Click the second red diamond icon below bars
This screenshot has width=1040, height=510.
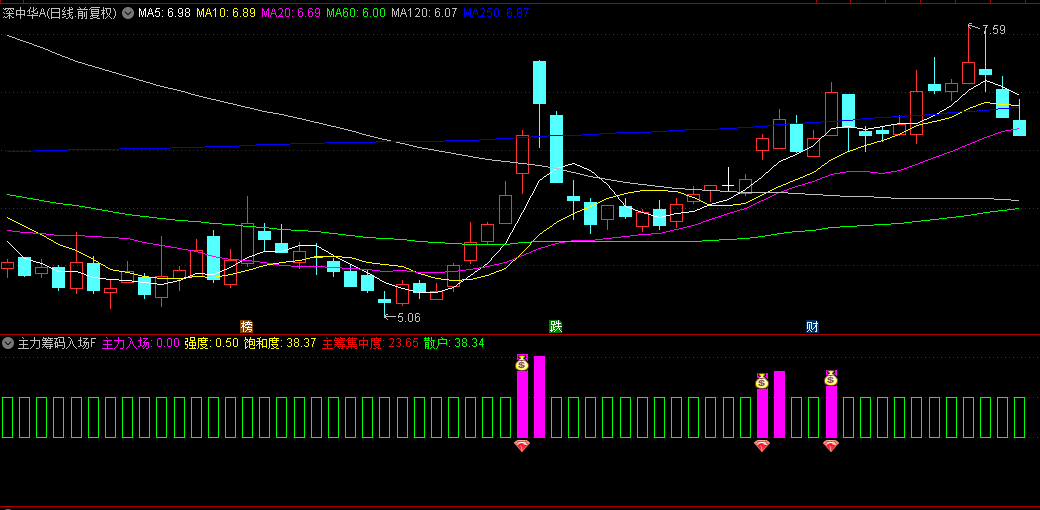761,446
